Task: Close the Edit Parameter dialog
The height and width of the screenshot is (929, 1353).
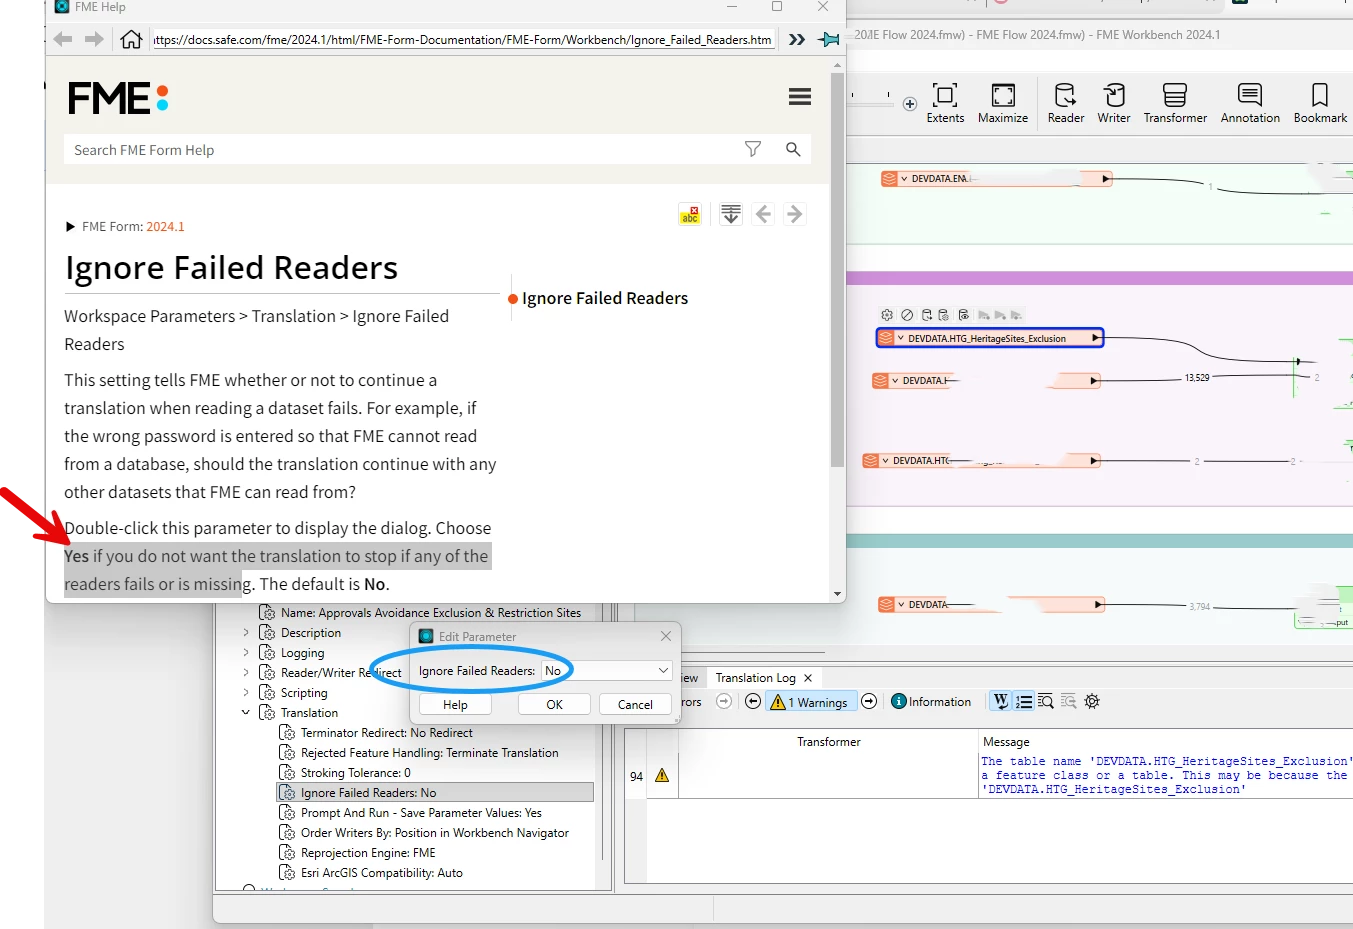Action: [666, 636]
